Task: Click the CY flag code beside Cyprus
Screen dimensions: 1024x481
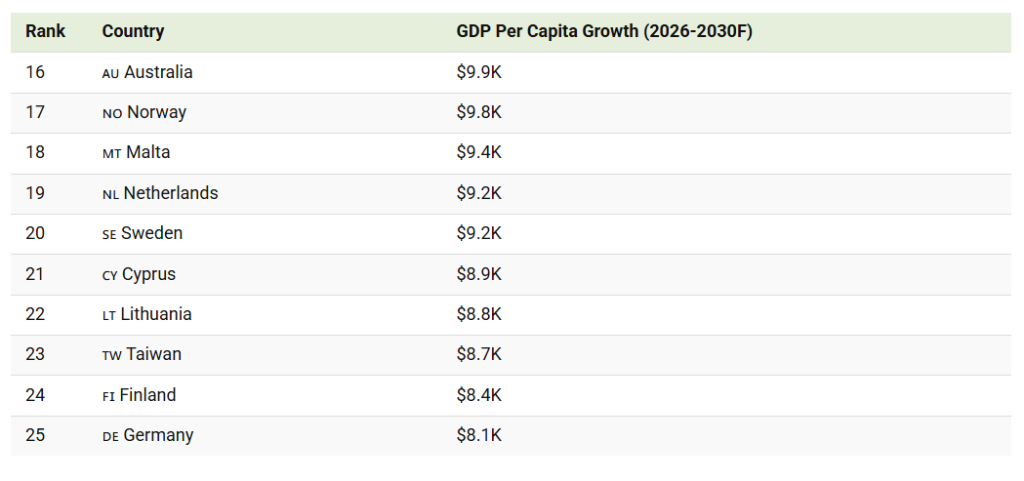Action: click(110, 275)
